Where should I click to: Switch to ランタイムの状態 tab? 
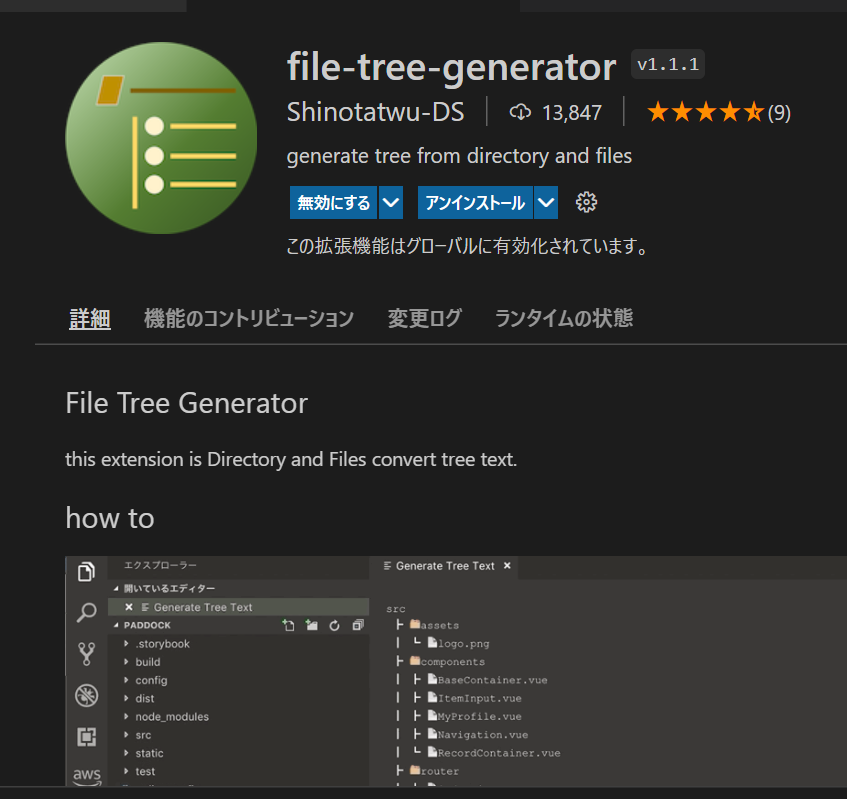click(x=564, y=318)
